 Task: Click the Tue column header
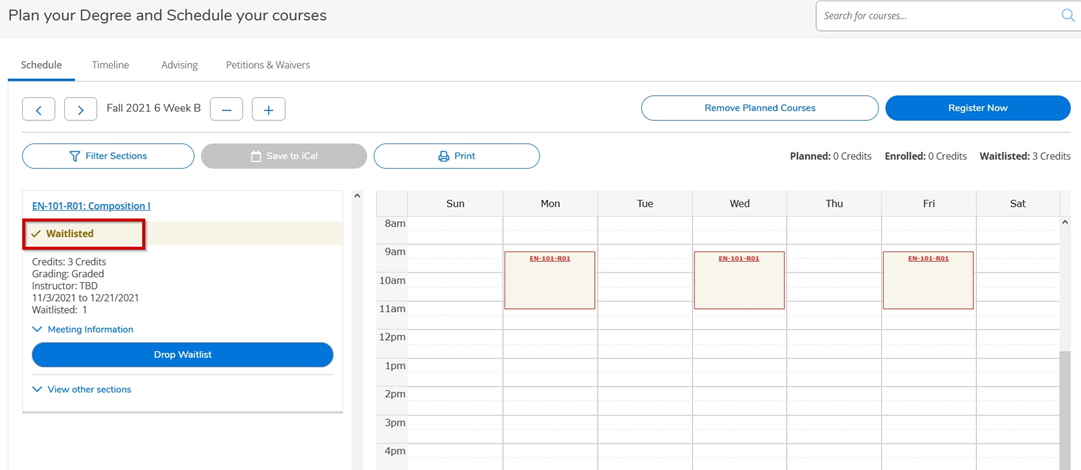645,203
